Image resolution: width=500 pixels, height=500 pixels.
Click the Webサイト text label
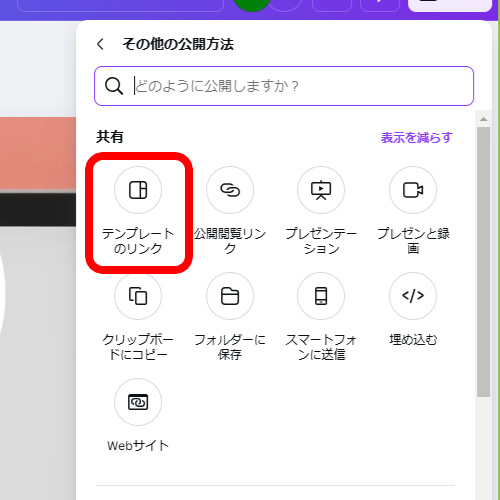pos(138,446)
